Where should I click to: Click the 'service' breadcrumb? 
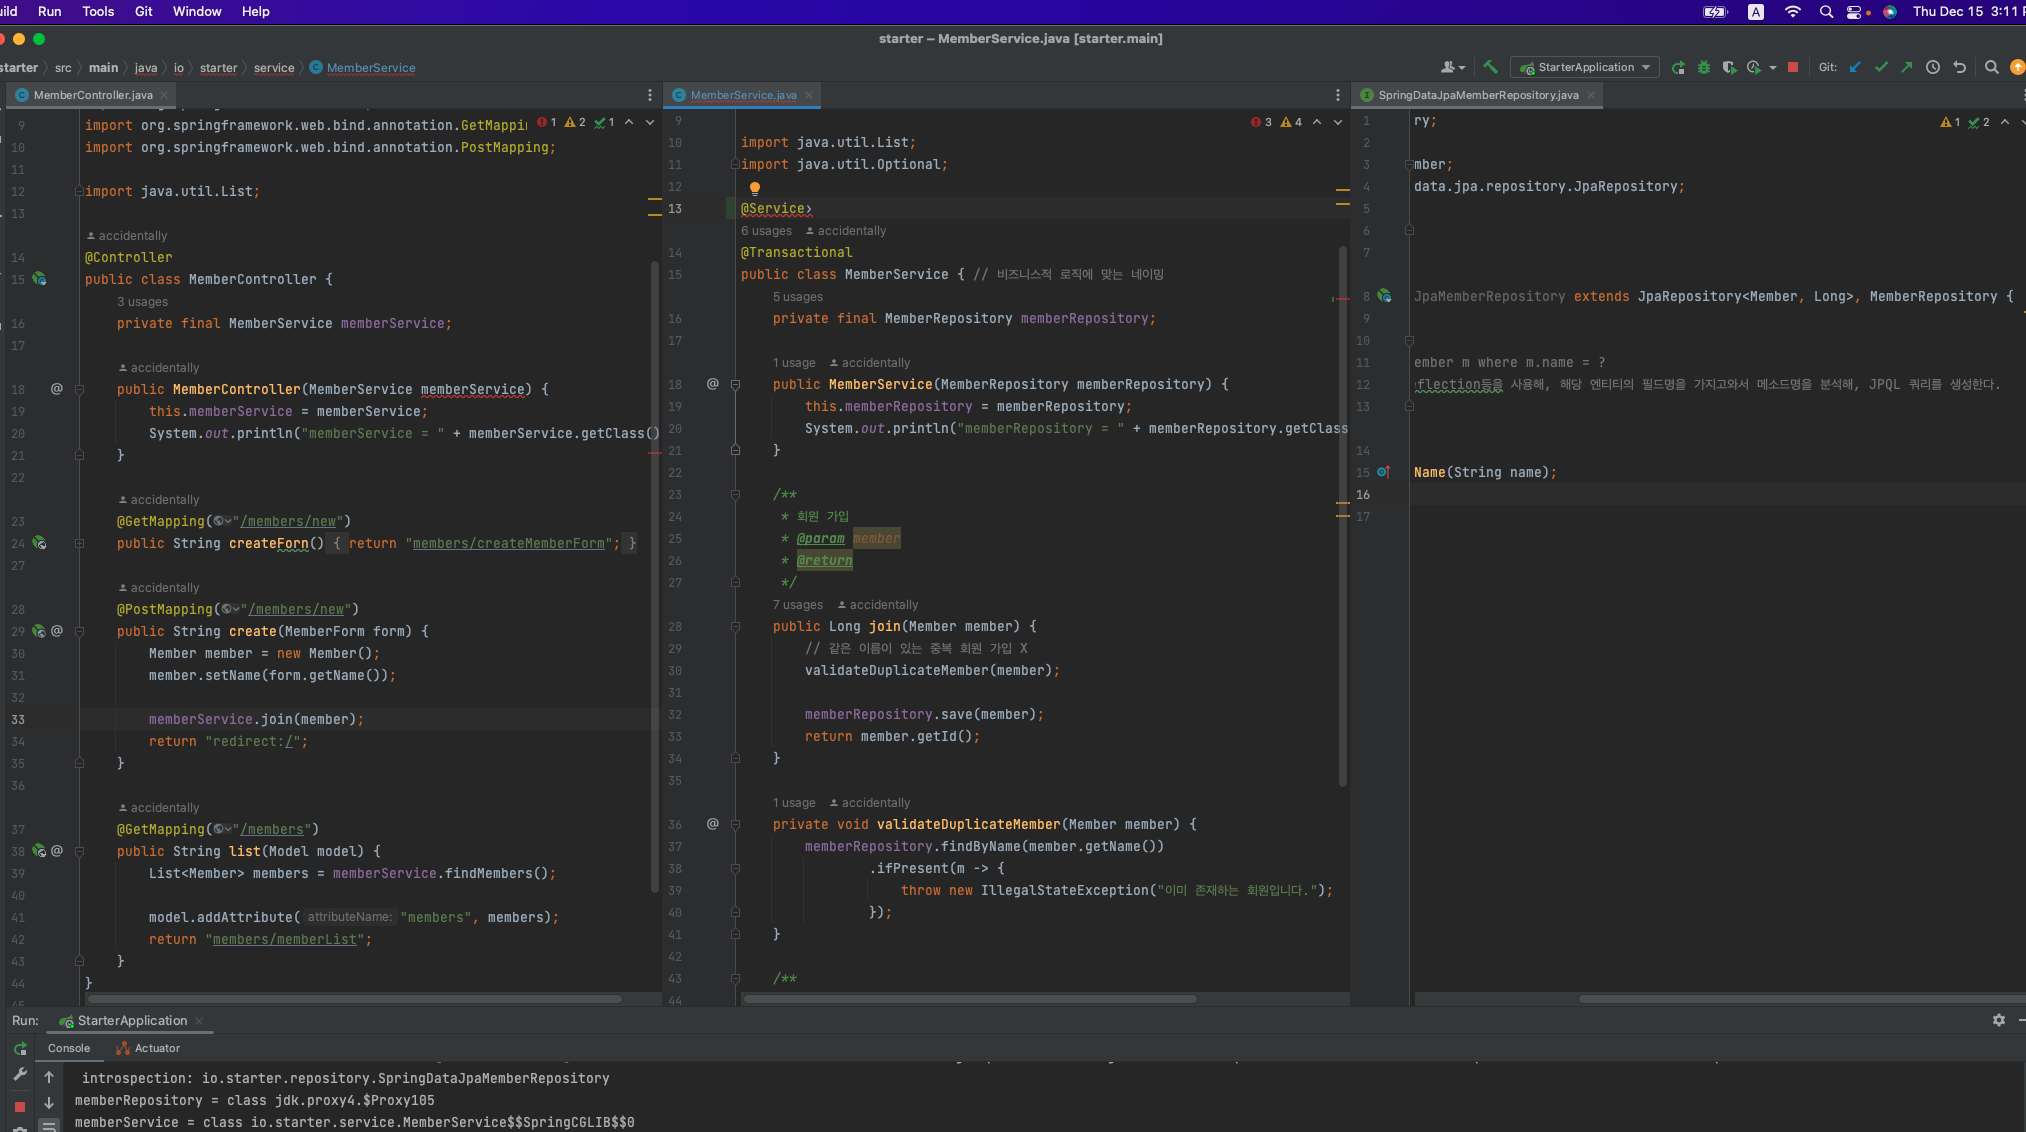coord(273,68)
